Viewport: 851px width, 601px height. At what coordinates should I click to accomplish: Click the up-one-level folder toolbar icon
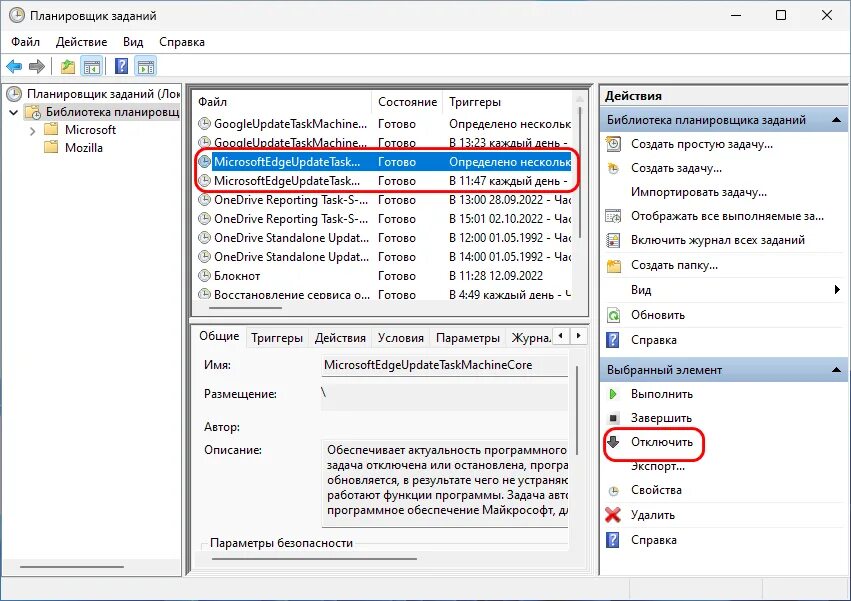67,67
